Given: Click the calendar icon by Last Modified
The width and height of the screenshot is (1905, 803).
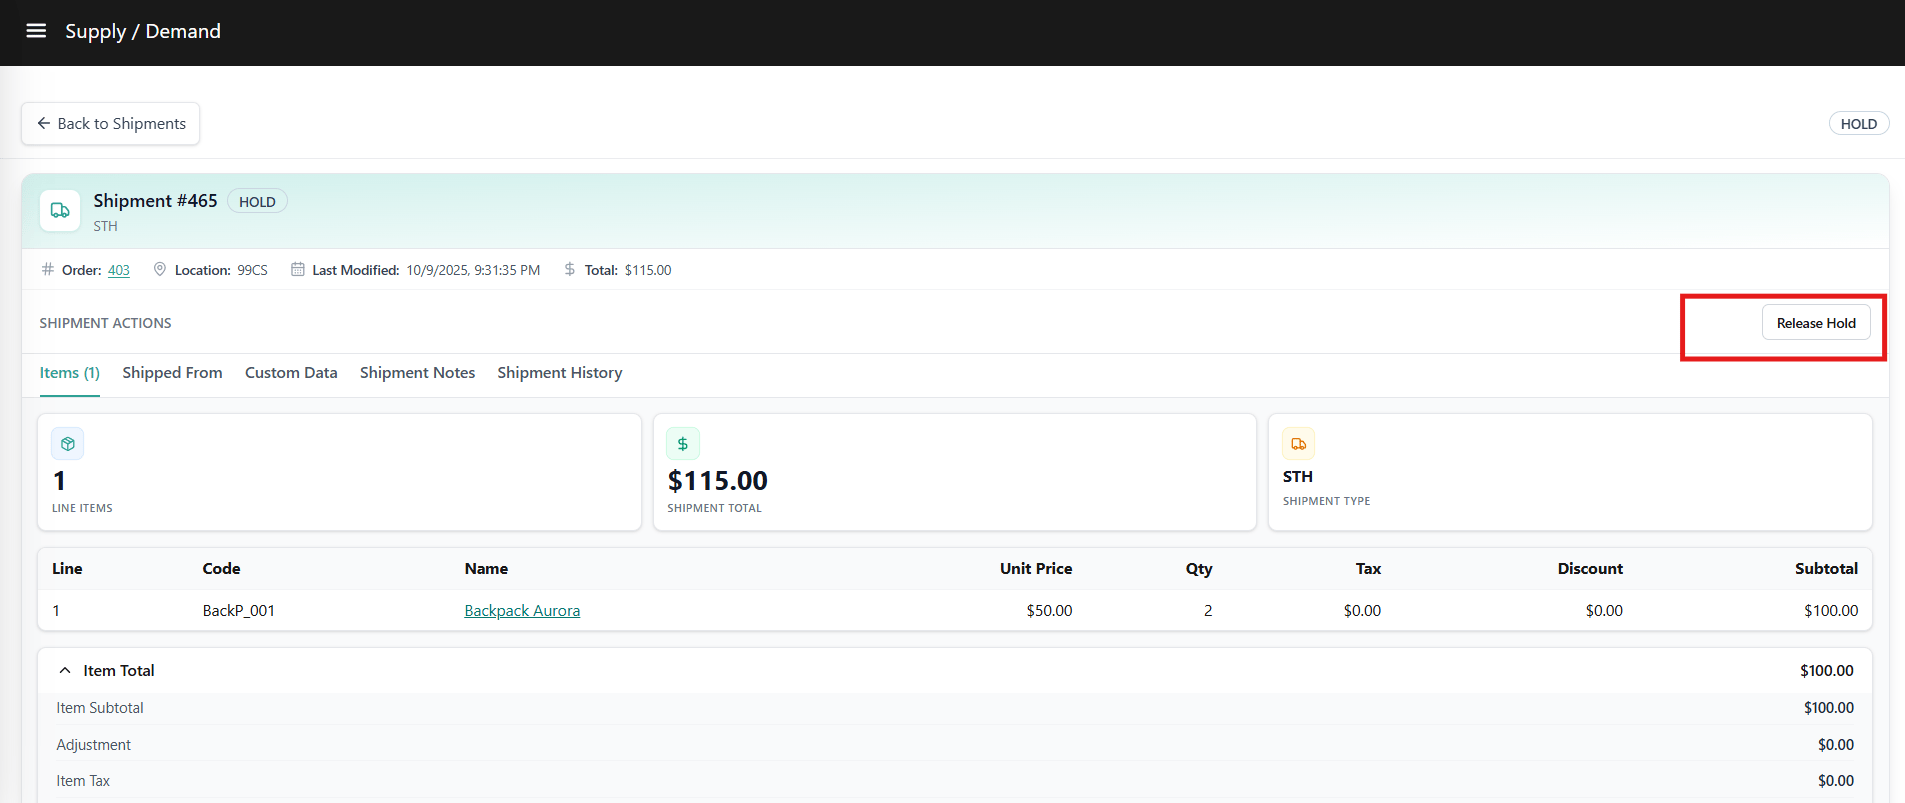Looking at the screenshot, I should (297, 269).
